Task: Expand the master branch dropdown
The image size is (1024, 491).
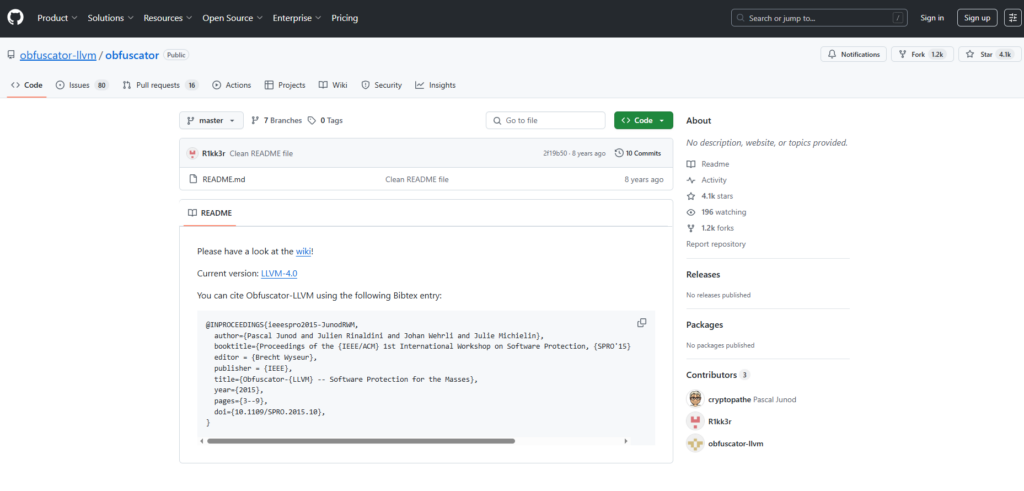Action: [211, 120]
